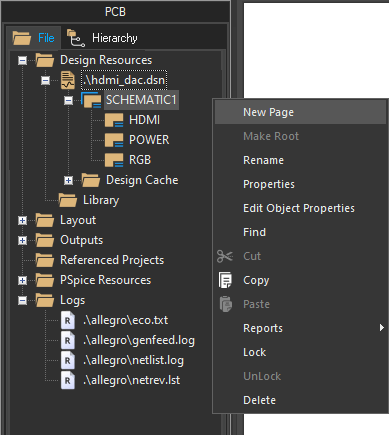Screen dimensions: 389x435
Task: Click the clipboard icon beside Paste
Action: pyautogui.click(x=226, y=304)
